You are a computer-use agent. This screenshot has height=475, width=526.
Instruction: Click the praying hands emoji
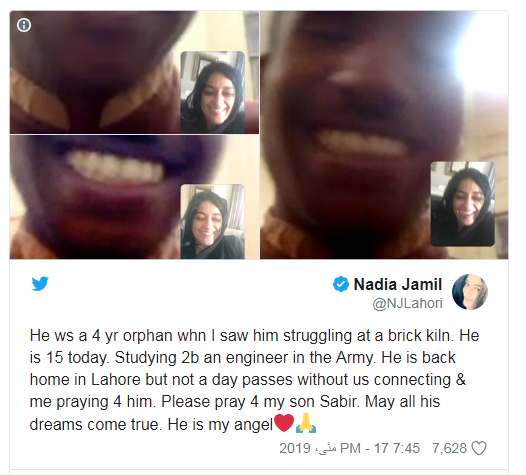(x=306, y=423)
